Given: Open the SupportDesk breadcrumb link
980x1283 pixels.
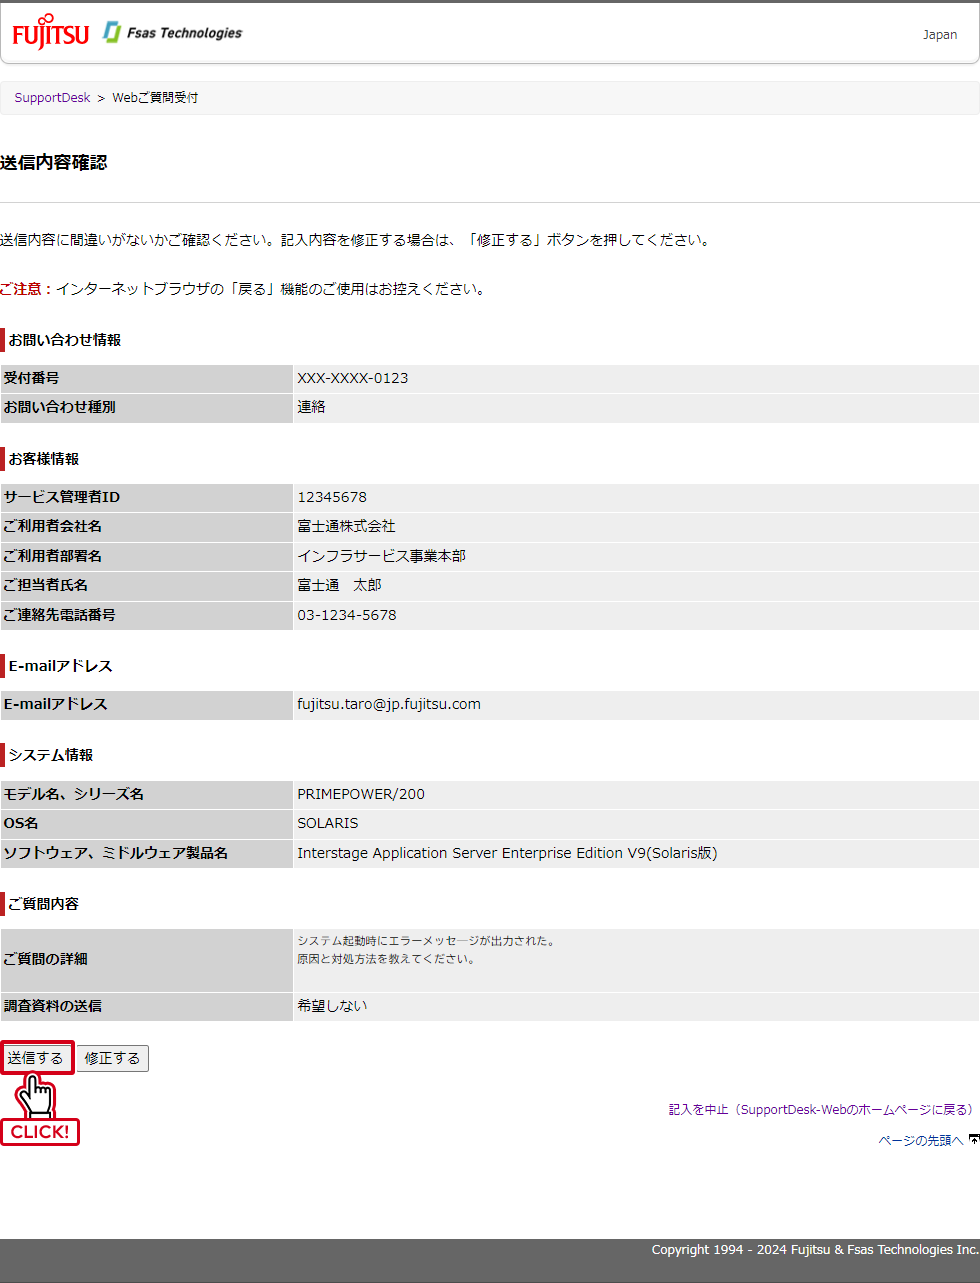Looking at the screenshot, I should tap(52, 98).
